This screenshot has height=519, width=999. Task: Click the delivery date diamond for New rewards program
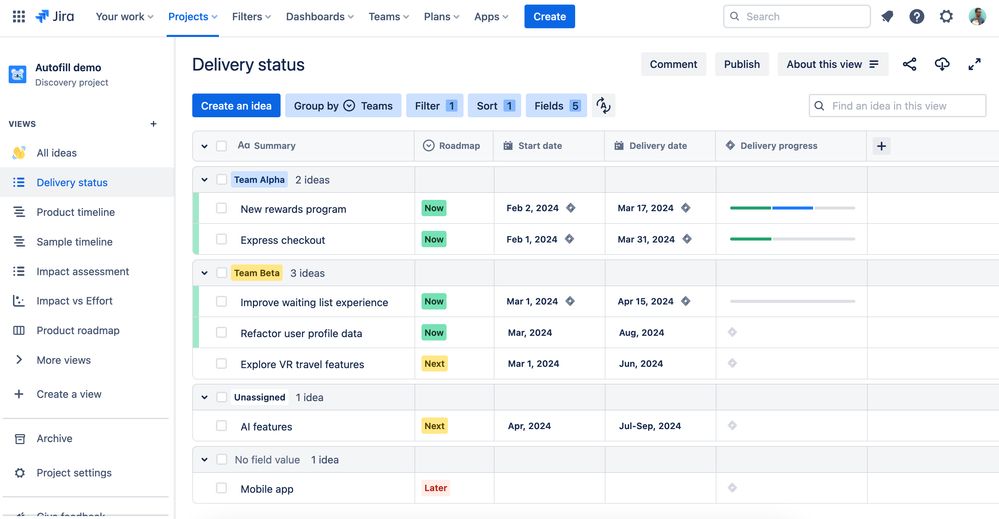coord(686,208)
